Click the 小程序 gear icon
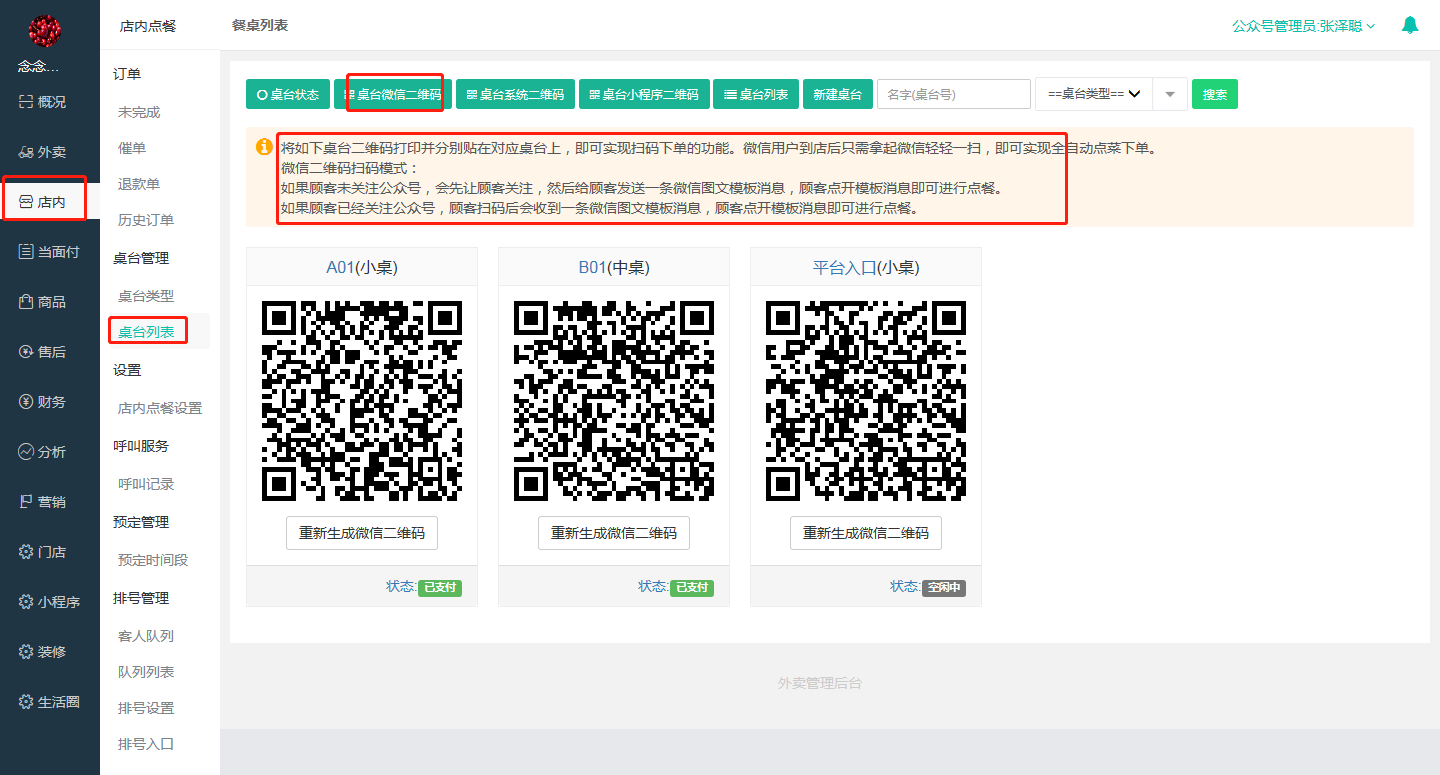Screen dimensions: 1440x775 pyautogui.click(x=27, y=602)
